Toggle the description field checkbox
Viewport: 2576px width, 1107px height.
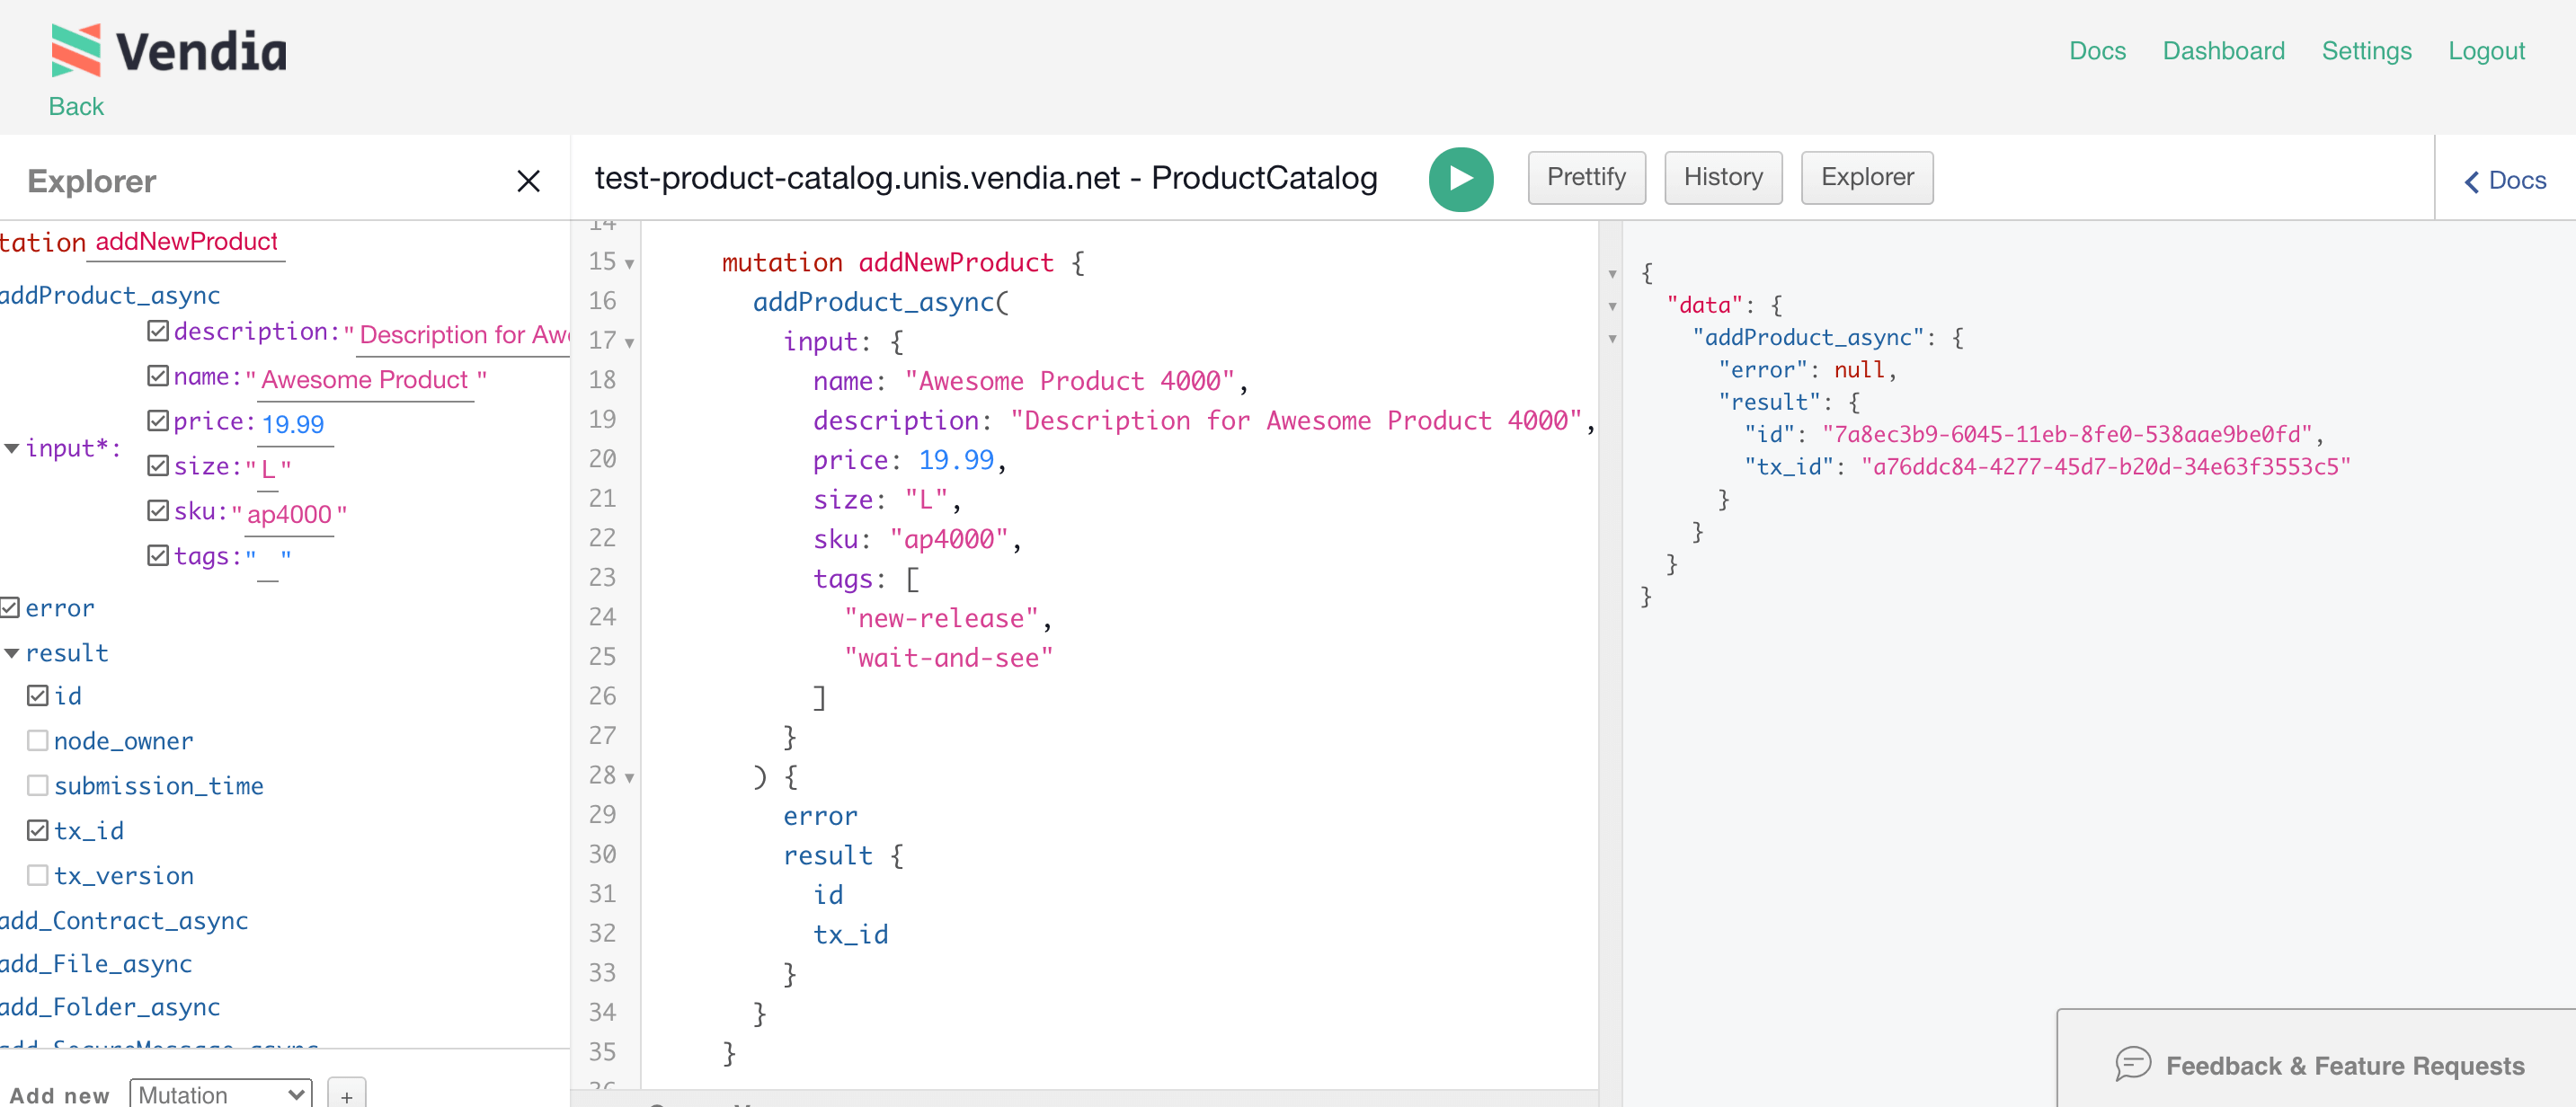click(157, 331)
